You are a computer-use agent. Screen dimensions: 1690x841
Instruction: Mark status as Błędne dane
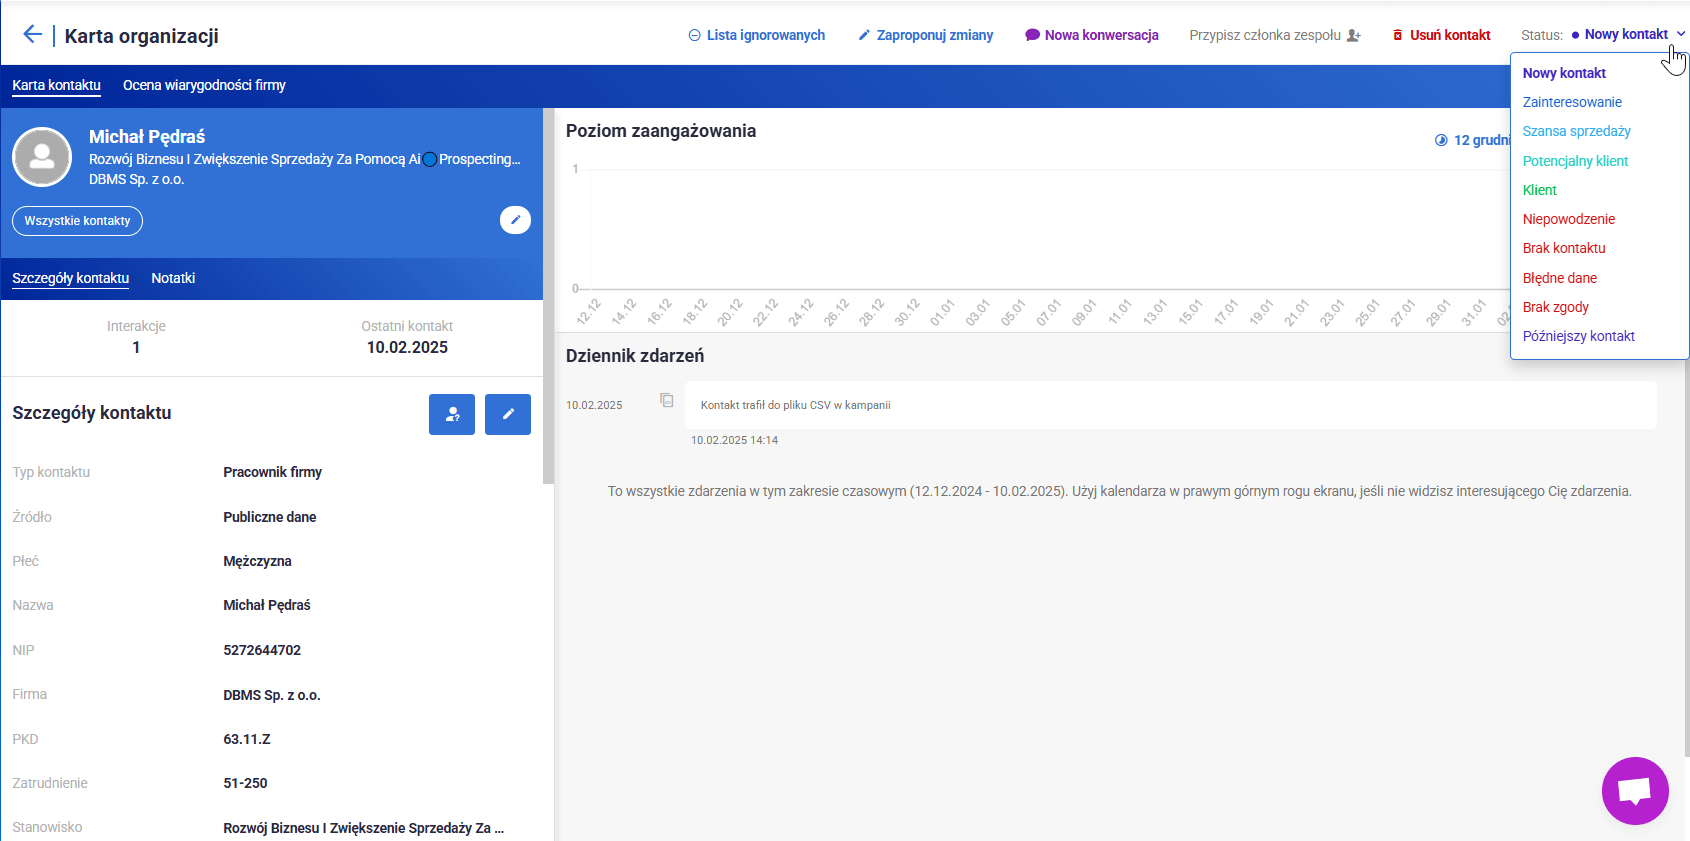[x=1560, y=278]
